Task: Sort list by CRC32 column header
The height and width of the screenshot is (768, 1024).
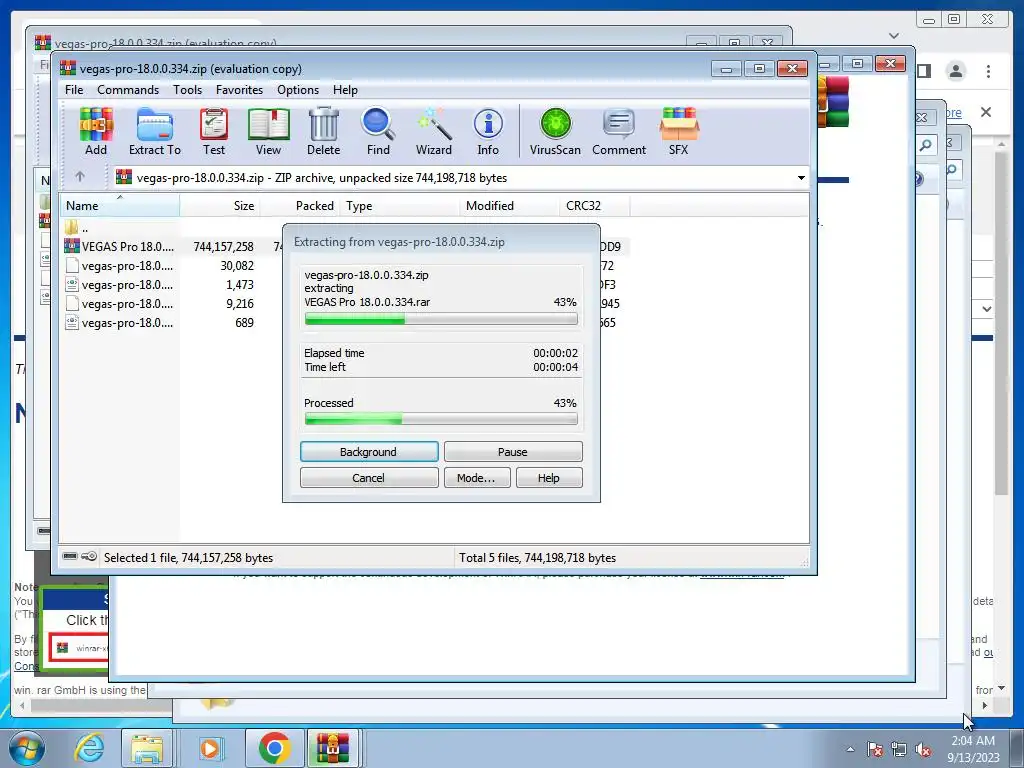Action: click(x=594, y=206)
